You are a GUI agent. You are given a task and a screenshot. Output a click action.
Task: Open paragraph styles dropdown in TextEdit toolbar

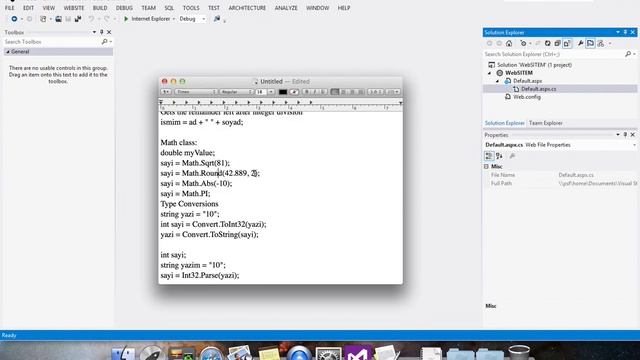[x=166, y=92]
